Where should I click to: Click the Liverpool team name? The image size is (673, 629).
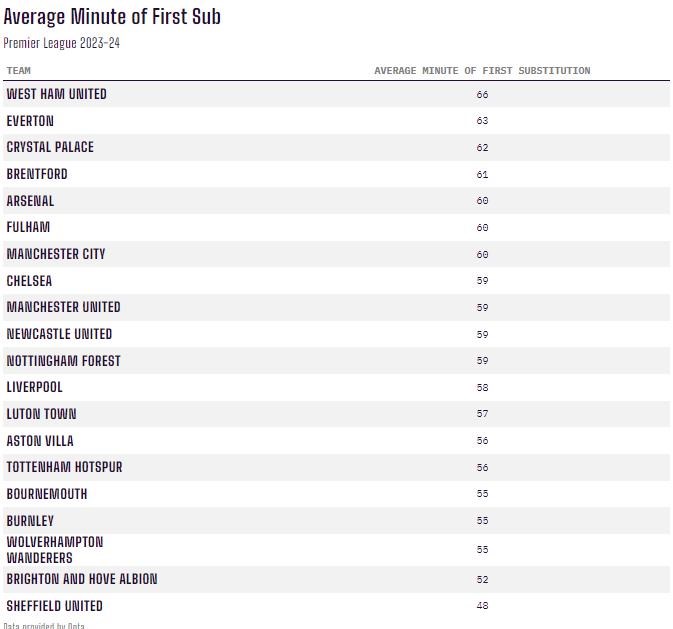[x=34, y=387]
